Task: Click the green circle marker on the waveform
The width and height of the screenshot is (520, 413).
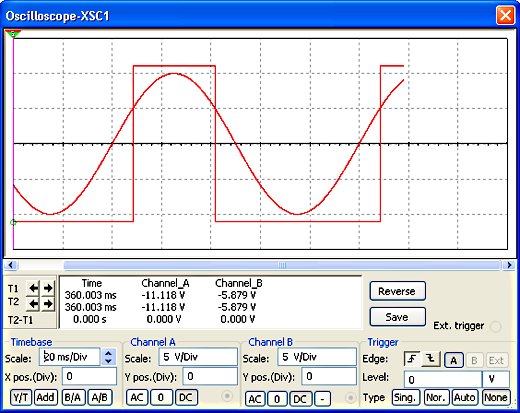Action: 13,222
